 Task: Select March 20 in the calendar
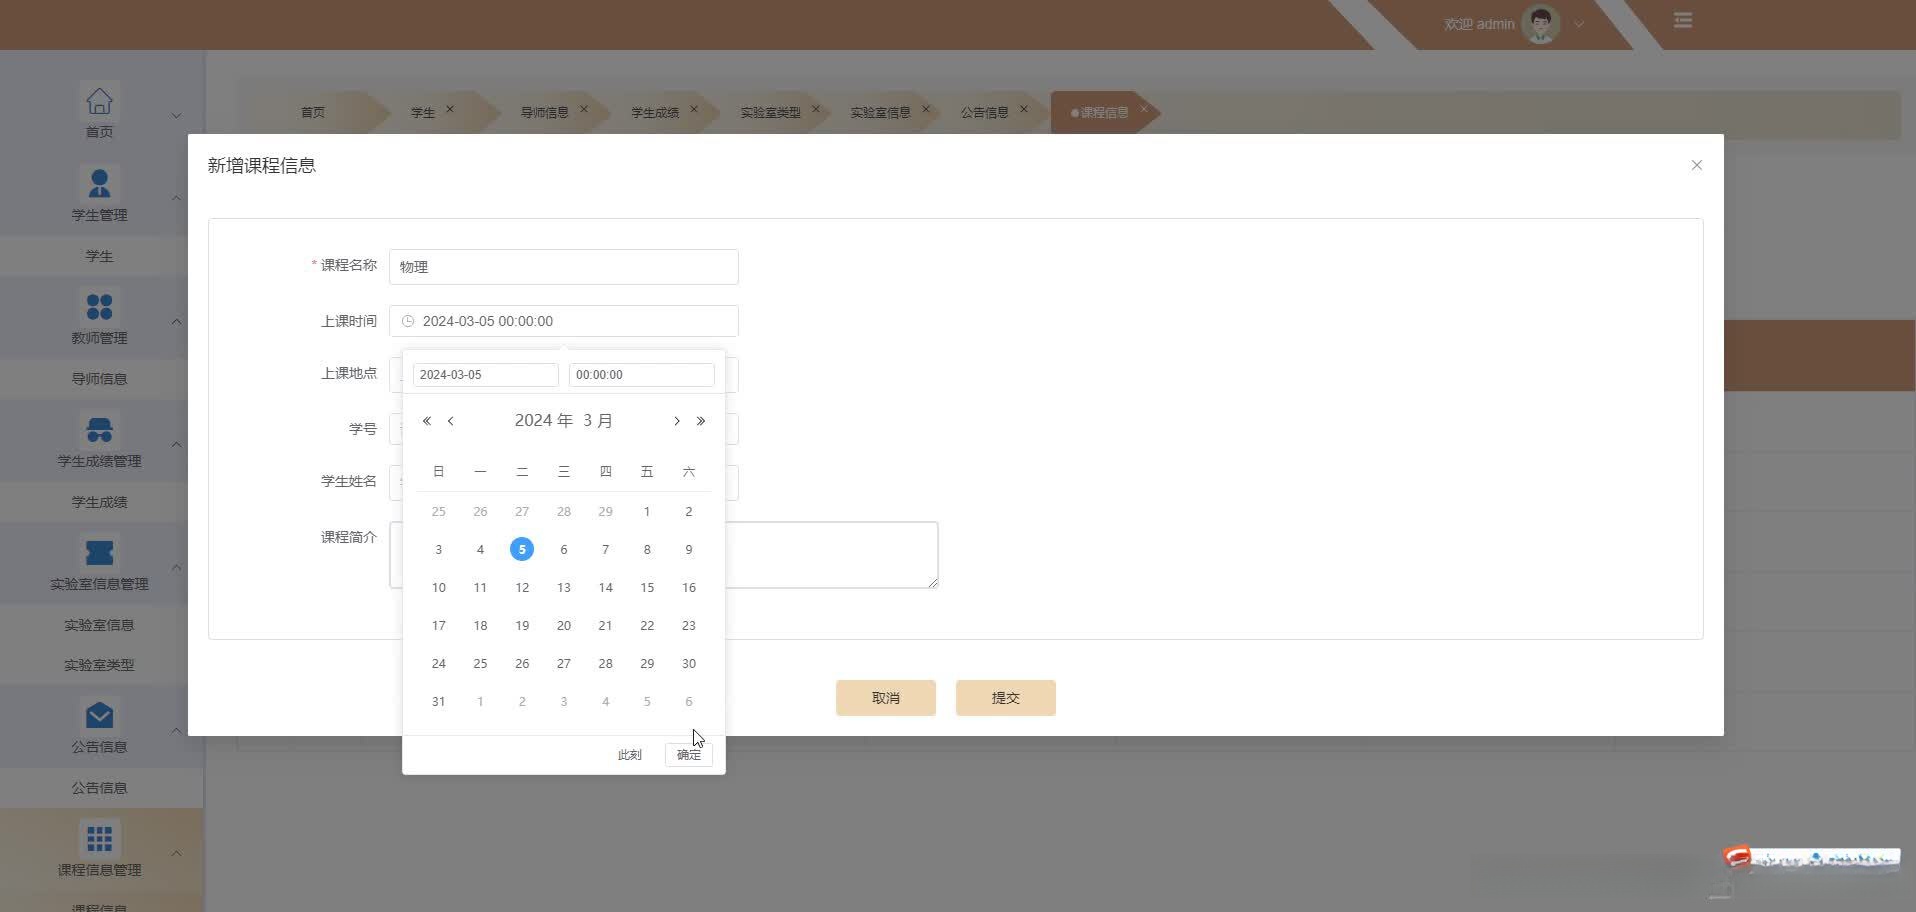[x=564, y=625]
